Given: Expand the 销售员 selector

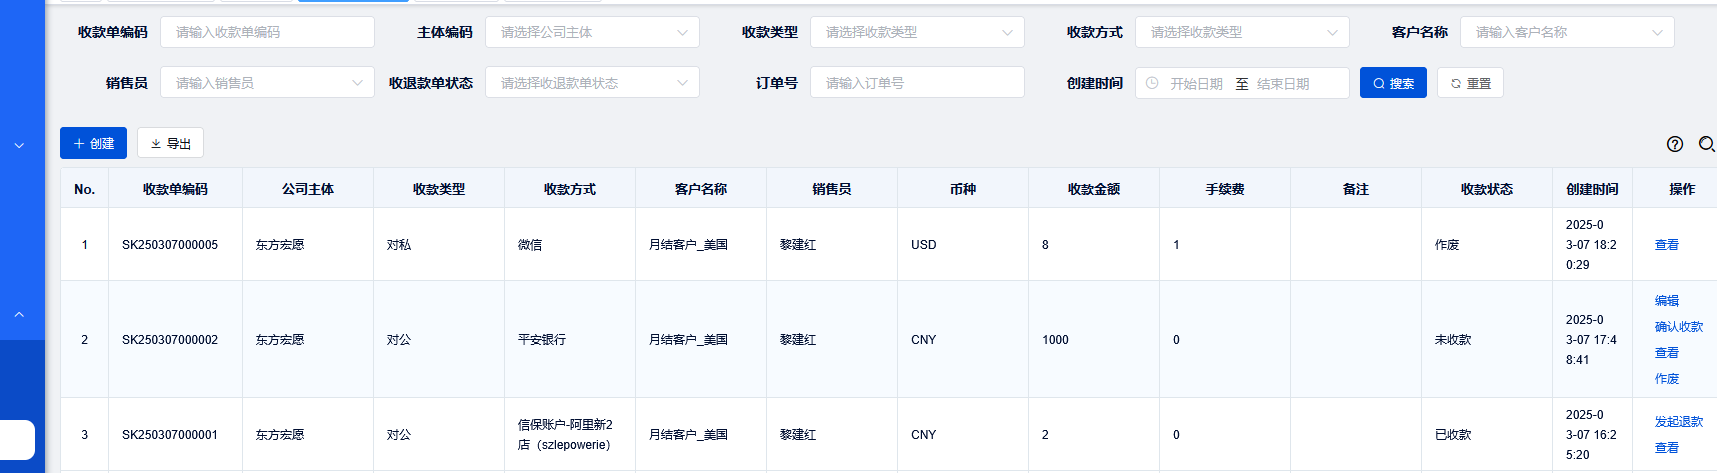Looking at the screenshot, I should click(267, 83).
